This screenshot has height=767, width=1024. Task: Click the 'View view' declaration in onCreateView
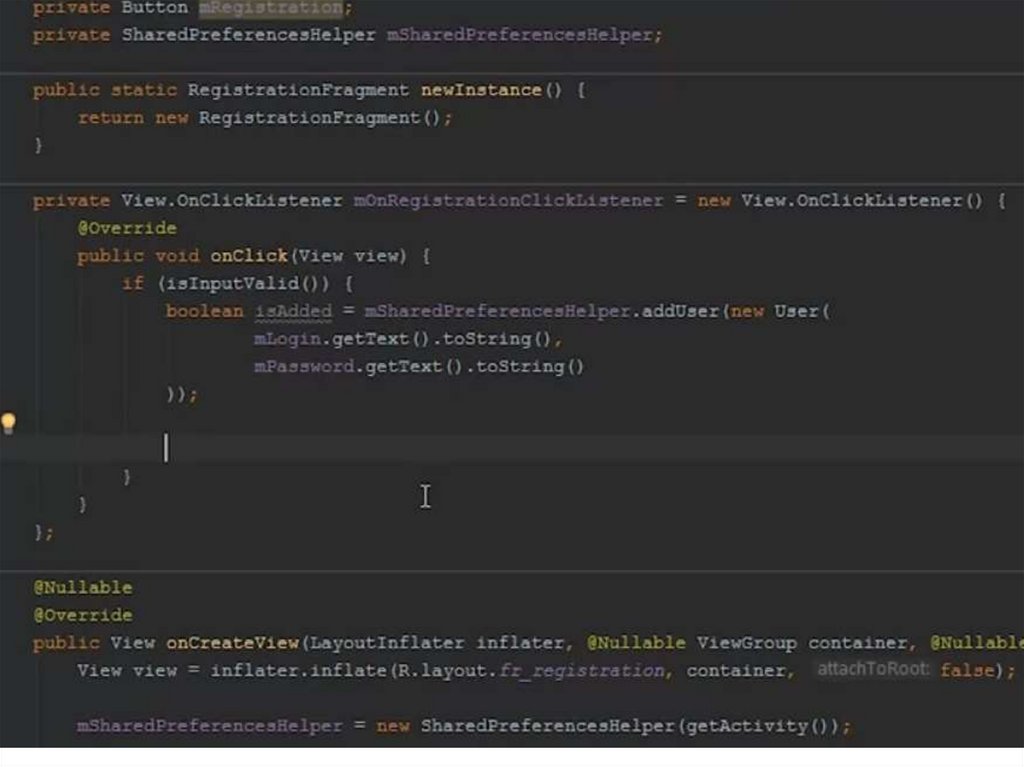tap(127, 670)
